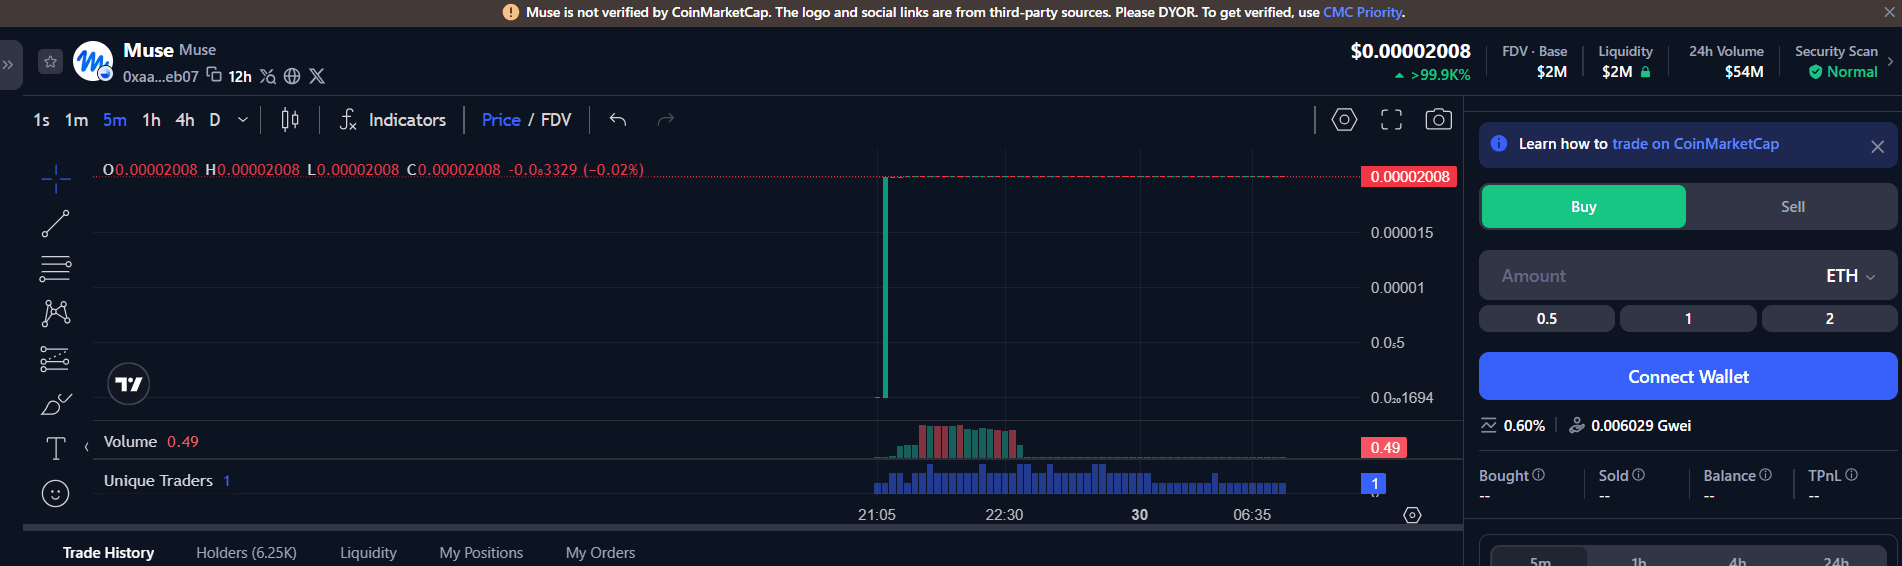Screen dimensions: 1902x566
Task: Switch to the Buy tab
Action: click(x=1583, y=207)
